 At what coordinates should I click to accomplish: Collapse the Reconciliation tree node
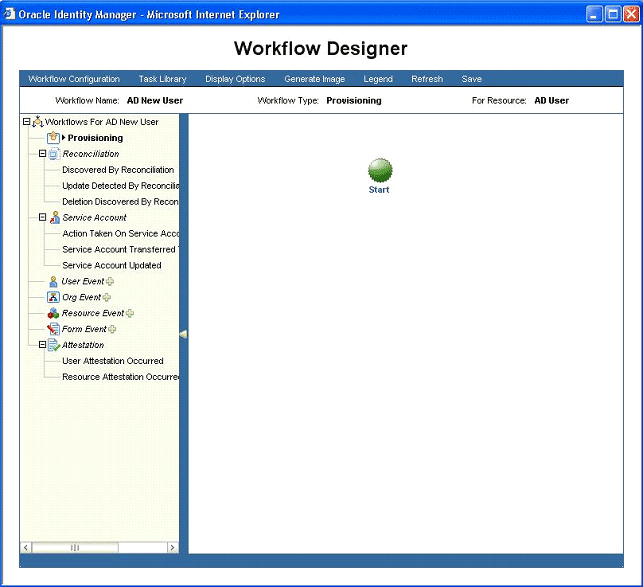[42, 153]
